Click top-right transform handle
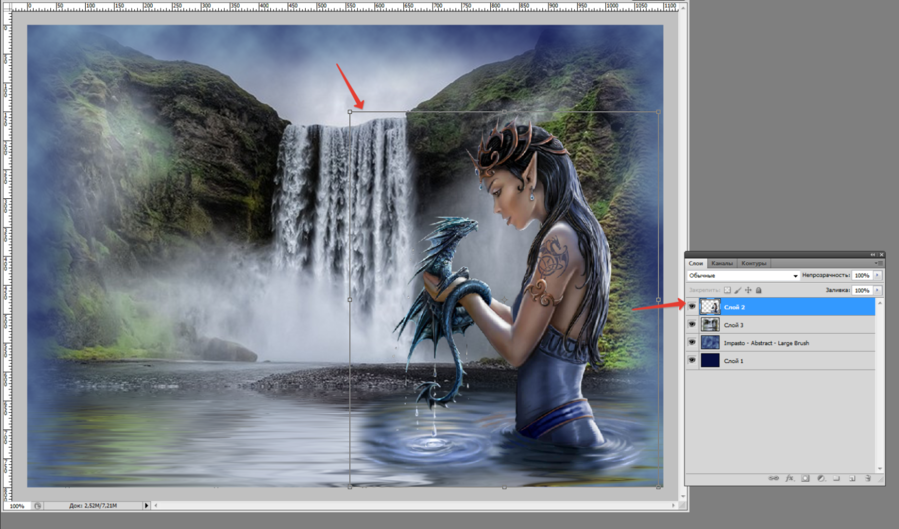This screenshot has height=529, width=899. point(658,112)
